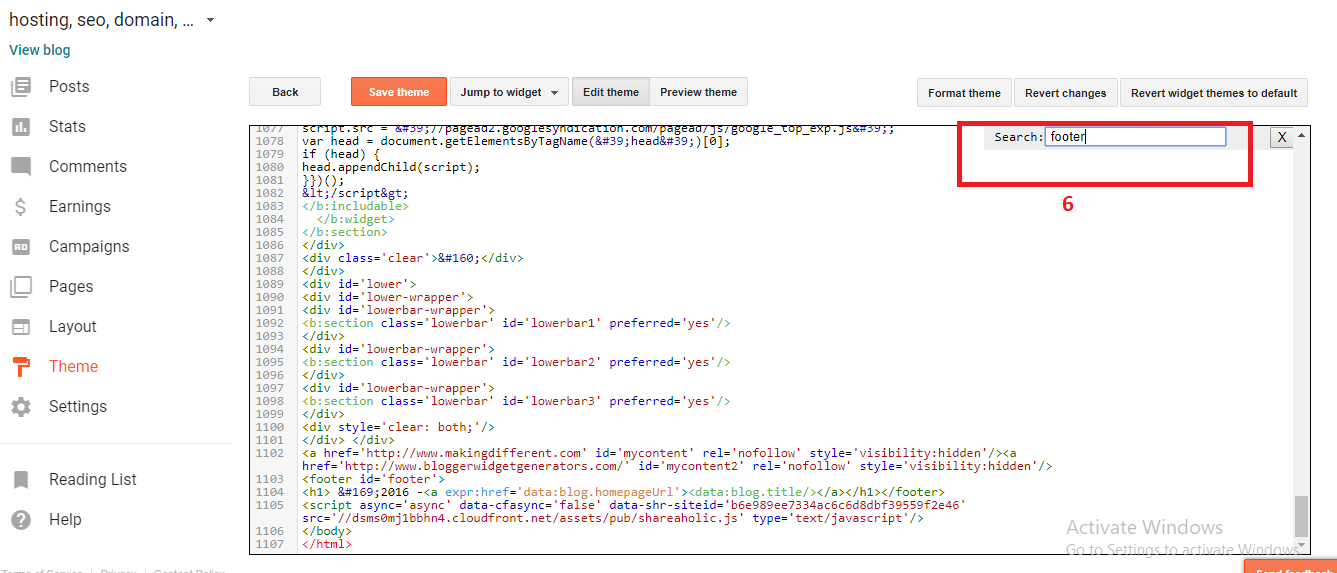Go to Posts in sidebar
This screenshot has width=1337, height=573.
click(69, 87)
